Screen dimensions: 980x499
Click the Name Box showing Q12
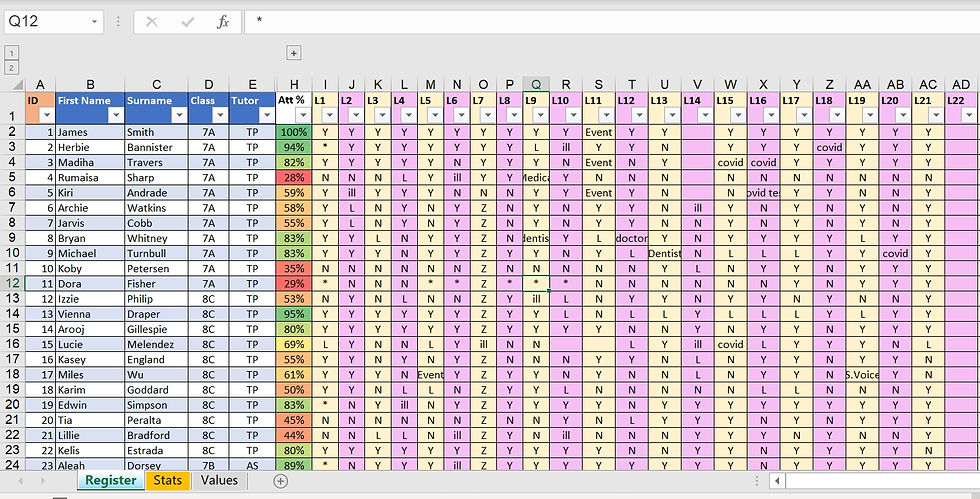(46, 22)
